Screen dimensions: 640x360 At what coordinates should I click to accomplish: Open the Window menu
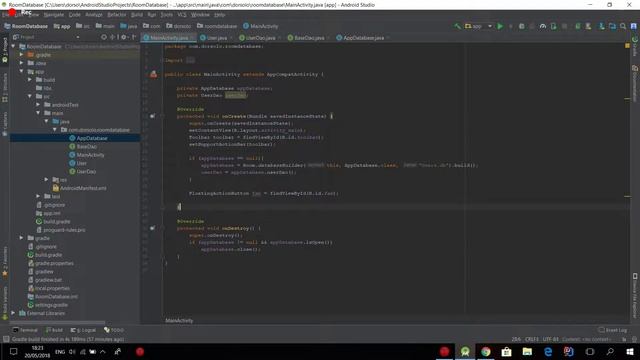[x=200, y=15]
